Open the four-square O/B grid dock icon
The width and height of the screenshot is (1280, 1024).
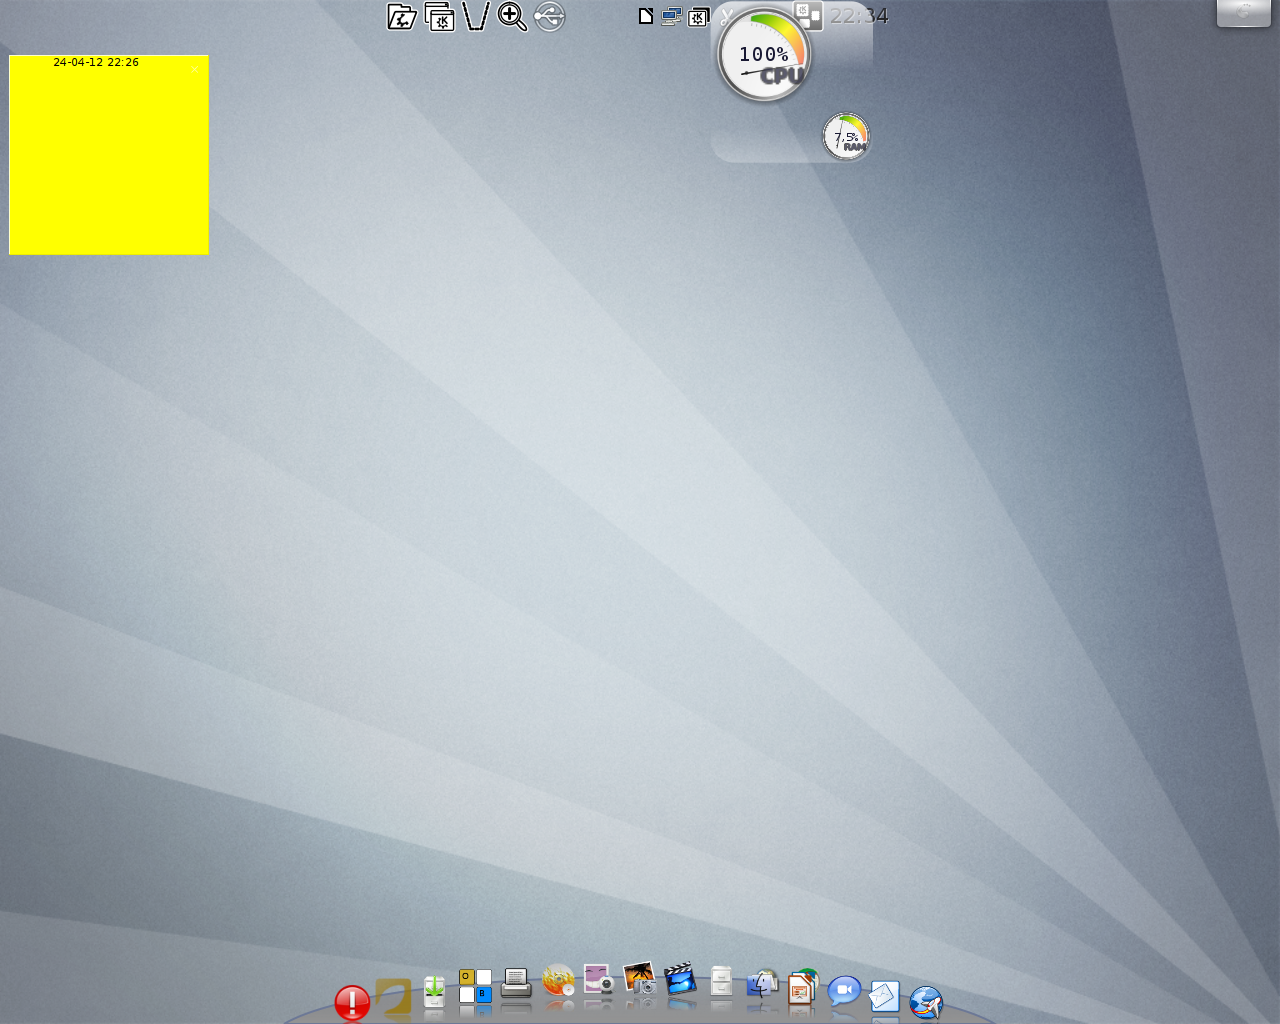pyautogui.click(x=475, y=986)
